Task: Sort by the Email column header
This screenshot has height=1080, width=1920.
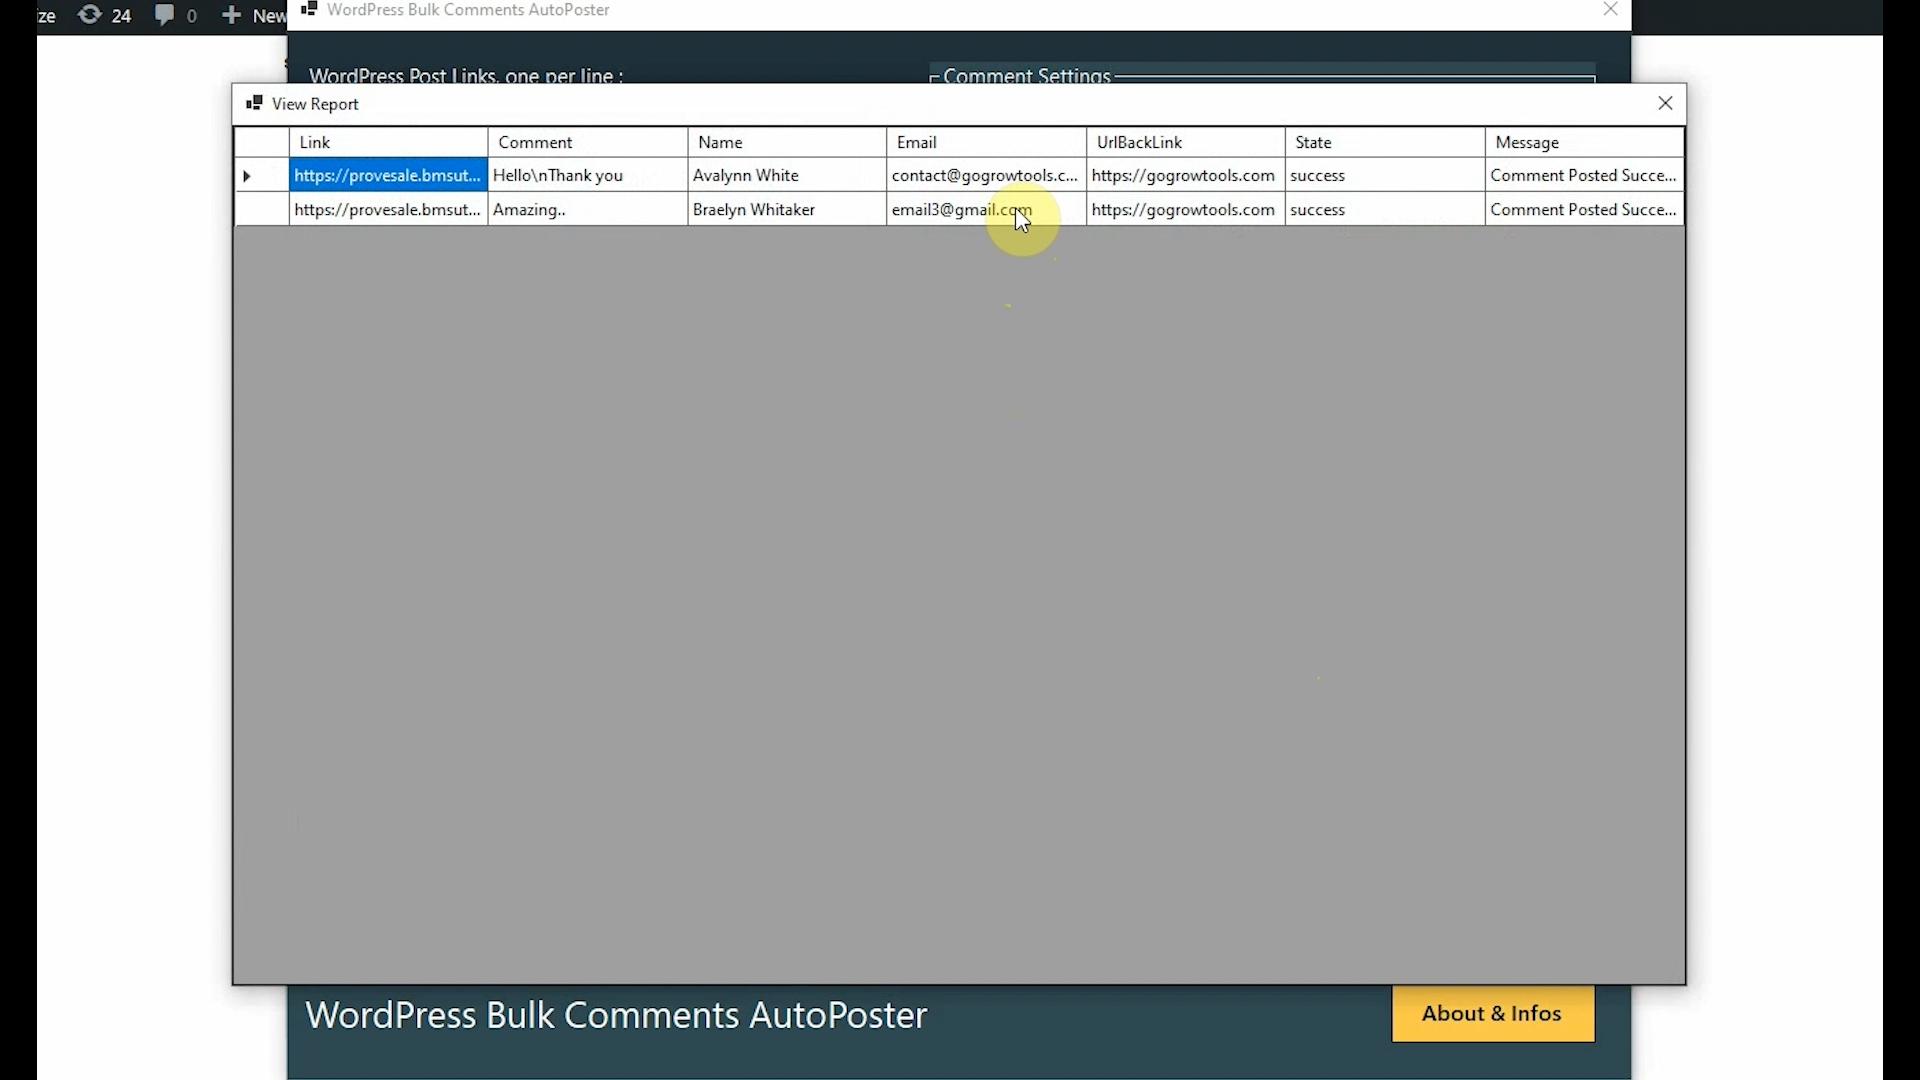Action: [917, 142]
